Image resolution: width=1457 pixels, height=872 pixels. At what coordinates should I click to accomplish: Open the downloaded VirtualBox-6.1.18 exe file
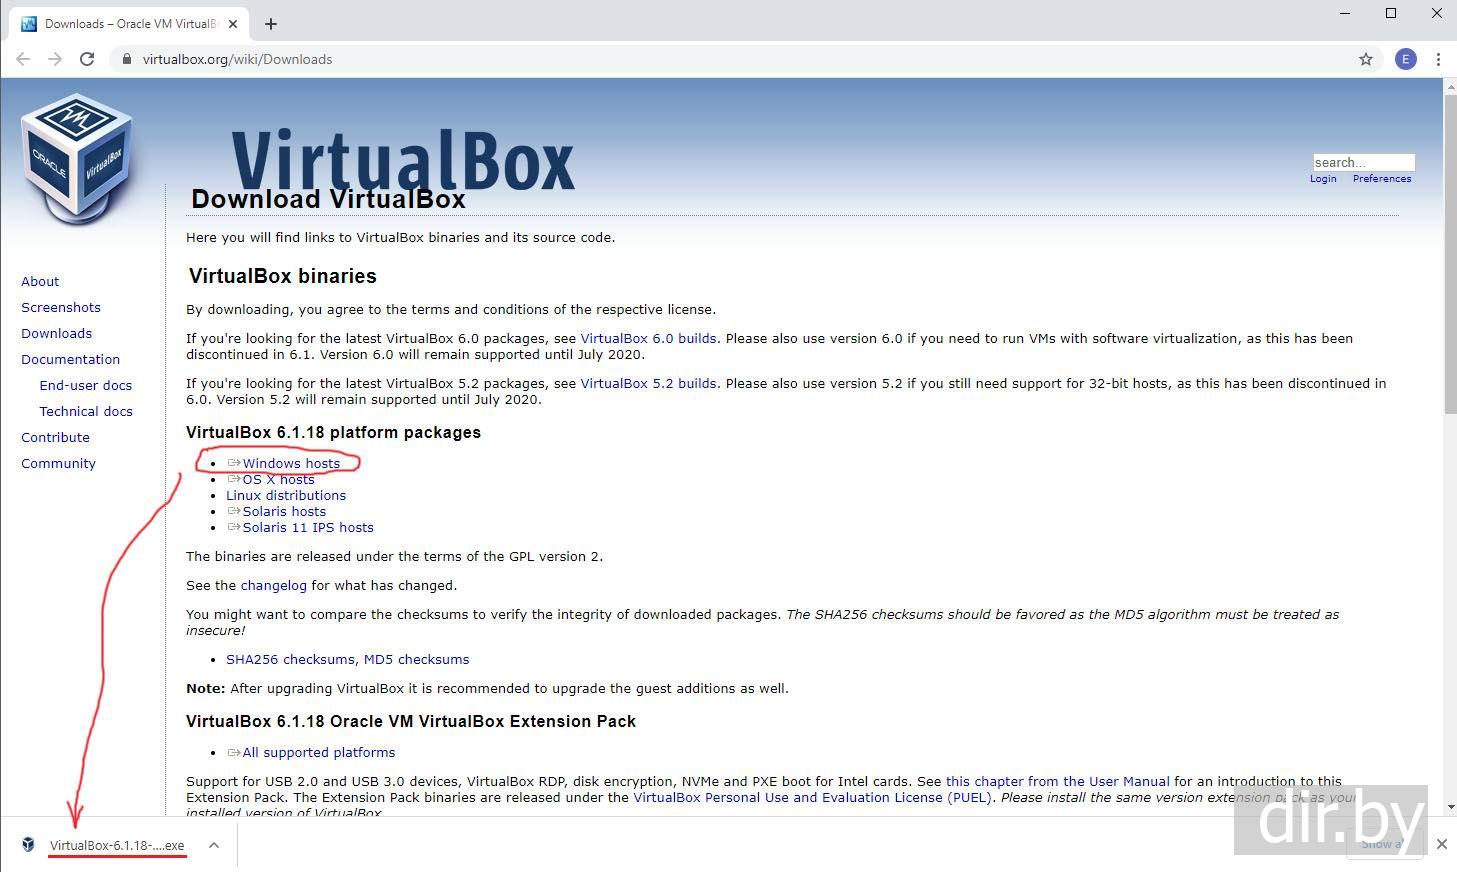(x=117, y=845)
